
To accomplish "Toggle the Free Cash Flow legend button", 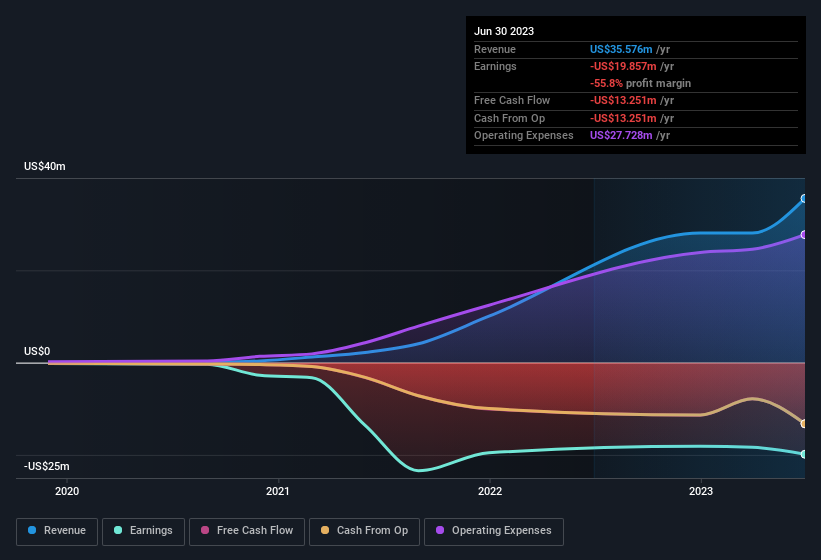I will tap(247, 532).
